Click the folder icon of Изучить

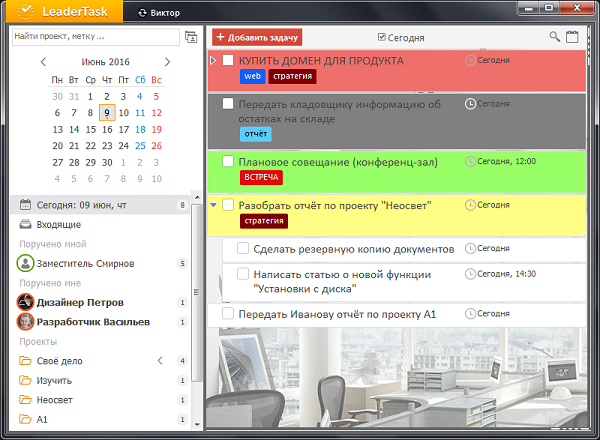point(25,380)
